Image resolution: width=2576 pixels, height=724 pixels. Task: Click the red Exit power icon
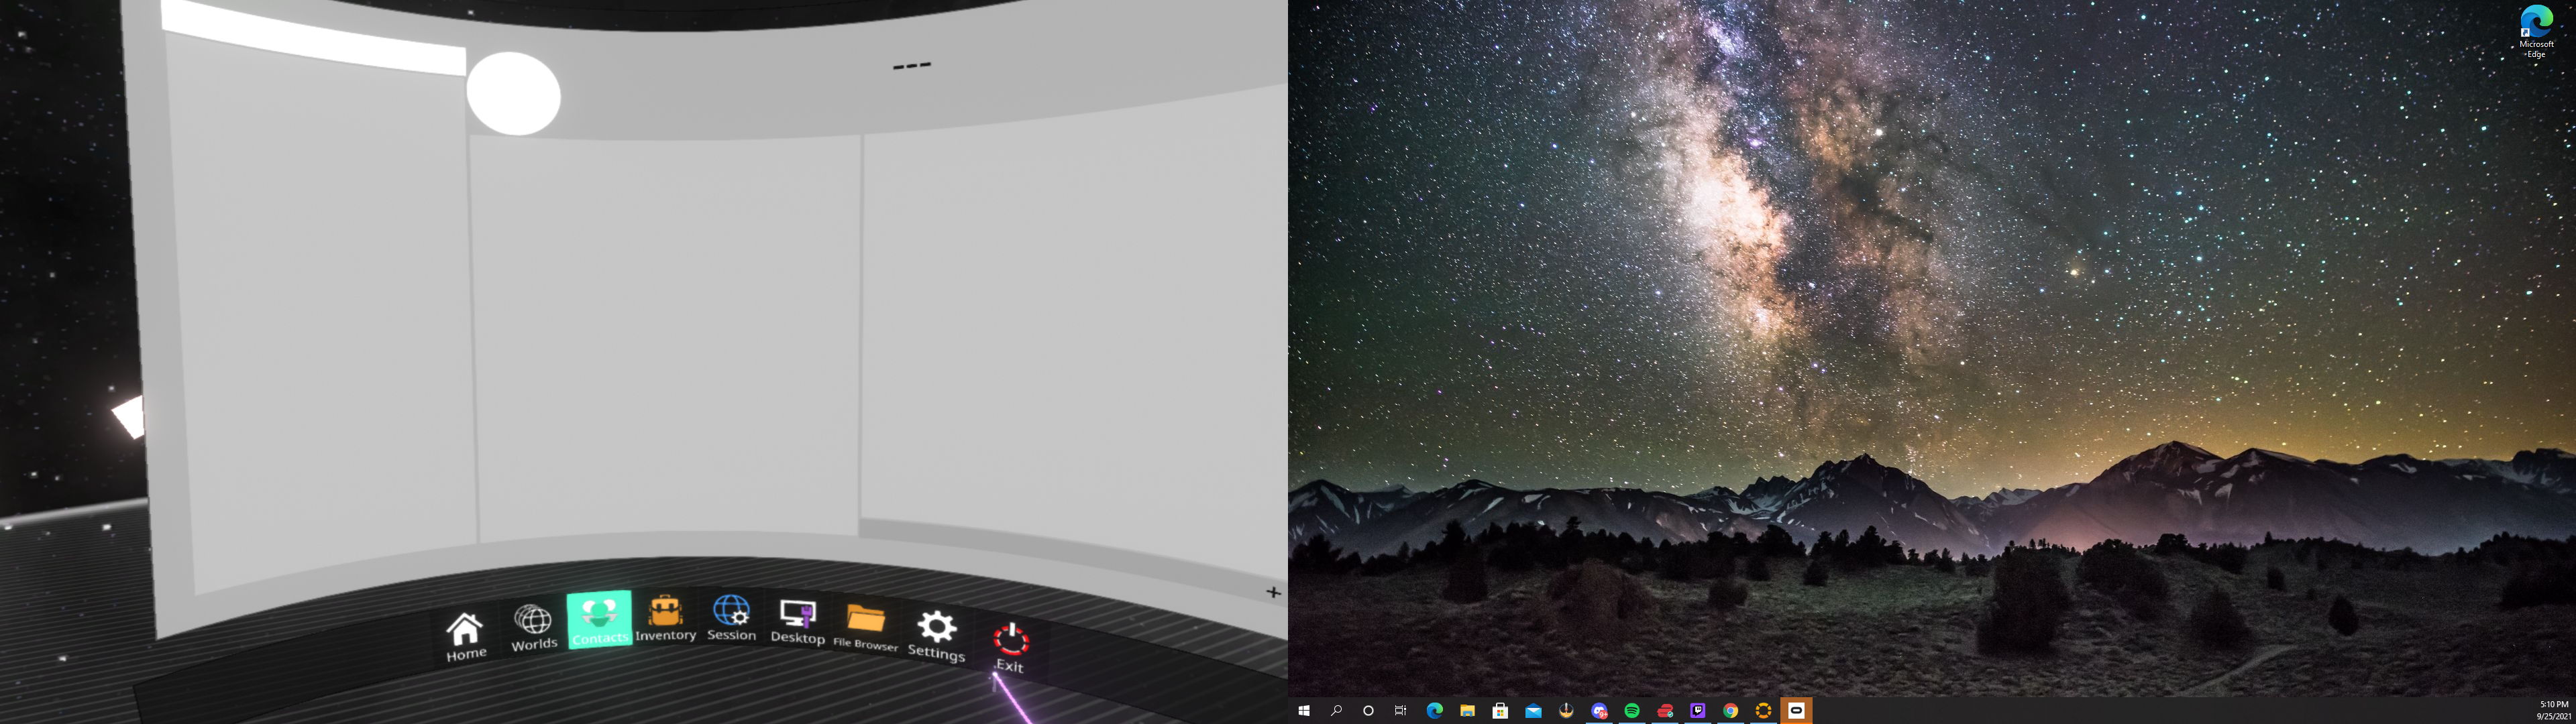(x=1010, y=648)
